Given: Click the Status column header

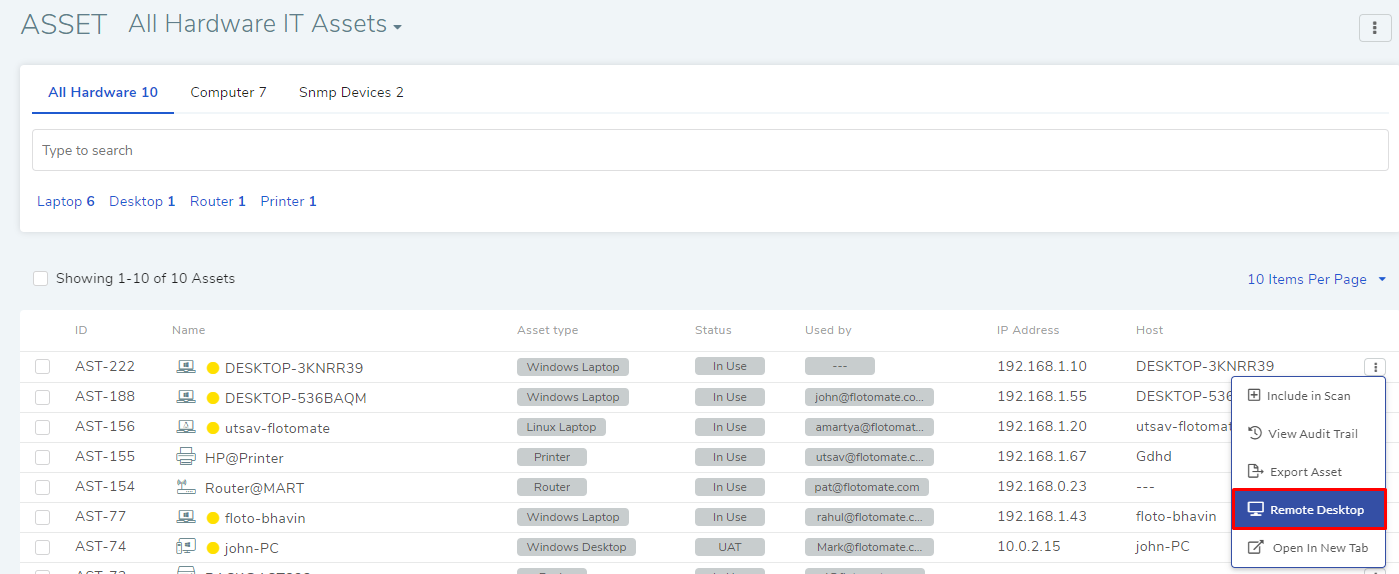Looking at the screenshot, I should [713, 330].
